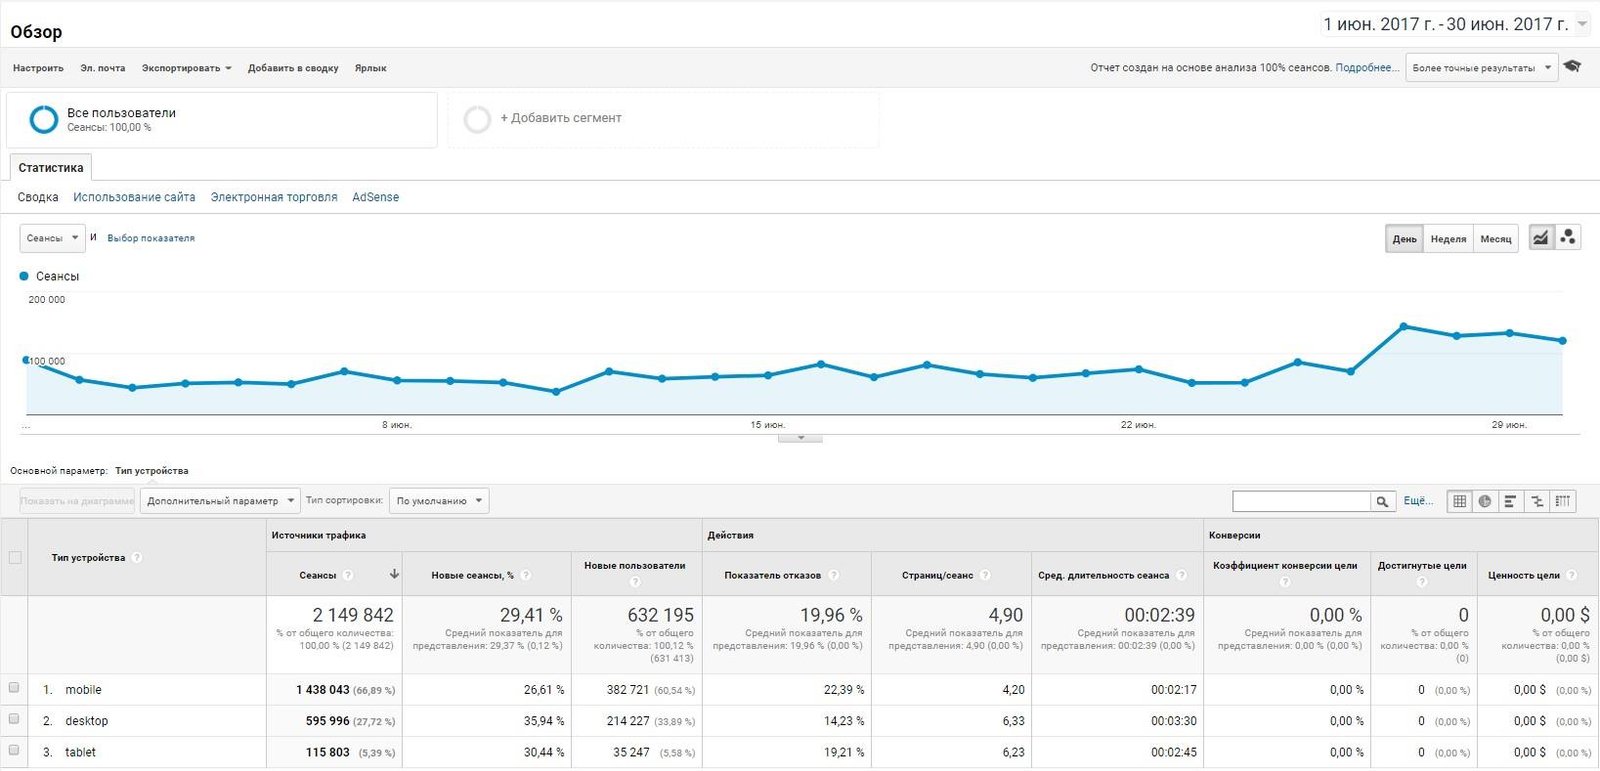Select the comparison view icon
The width and height of the screenshot is (1600, 771).
point(1537,501)
